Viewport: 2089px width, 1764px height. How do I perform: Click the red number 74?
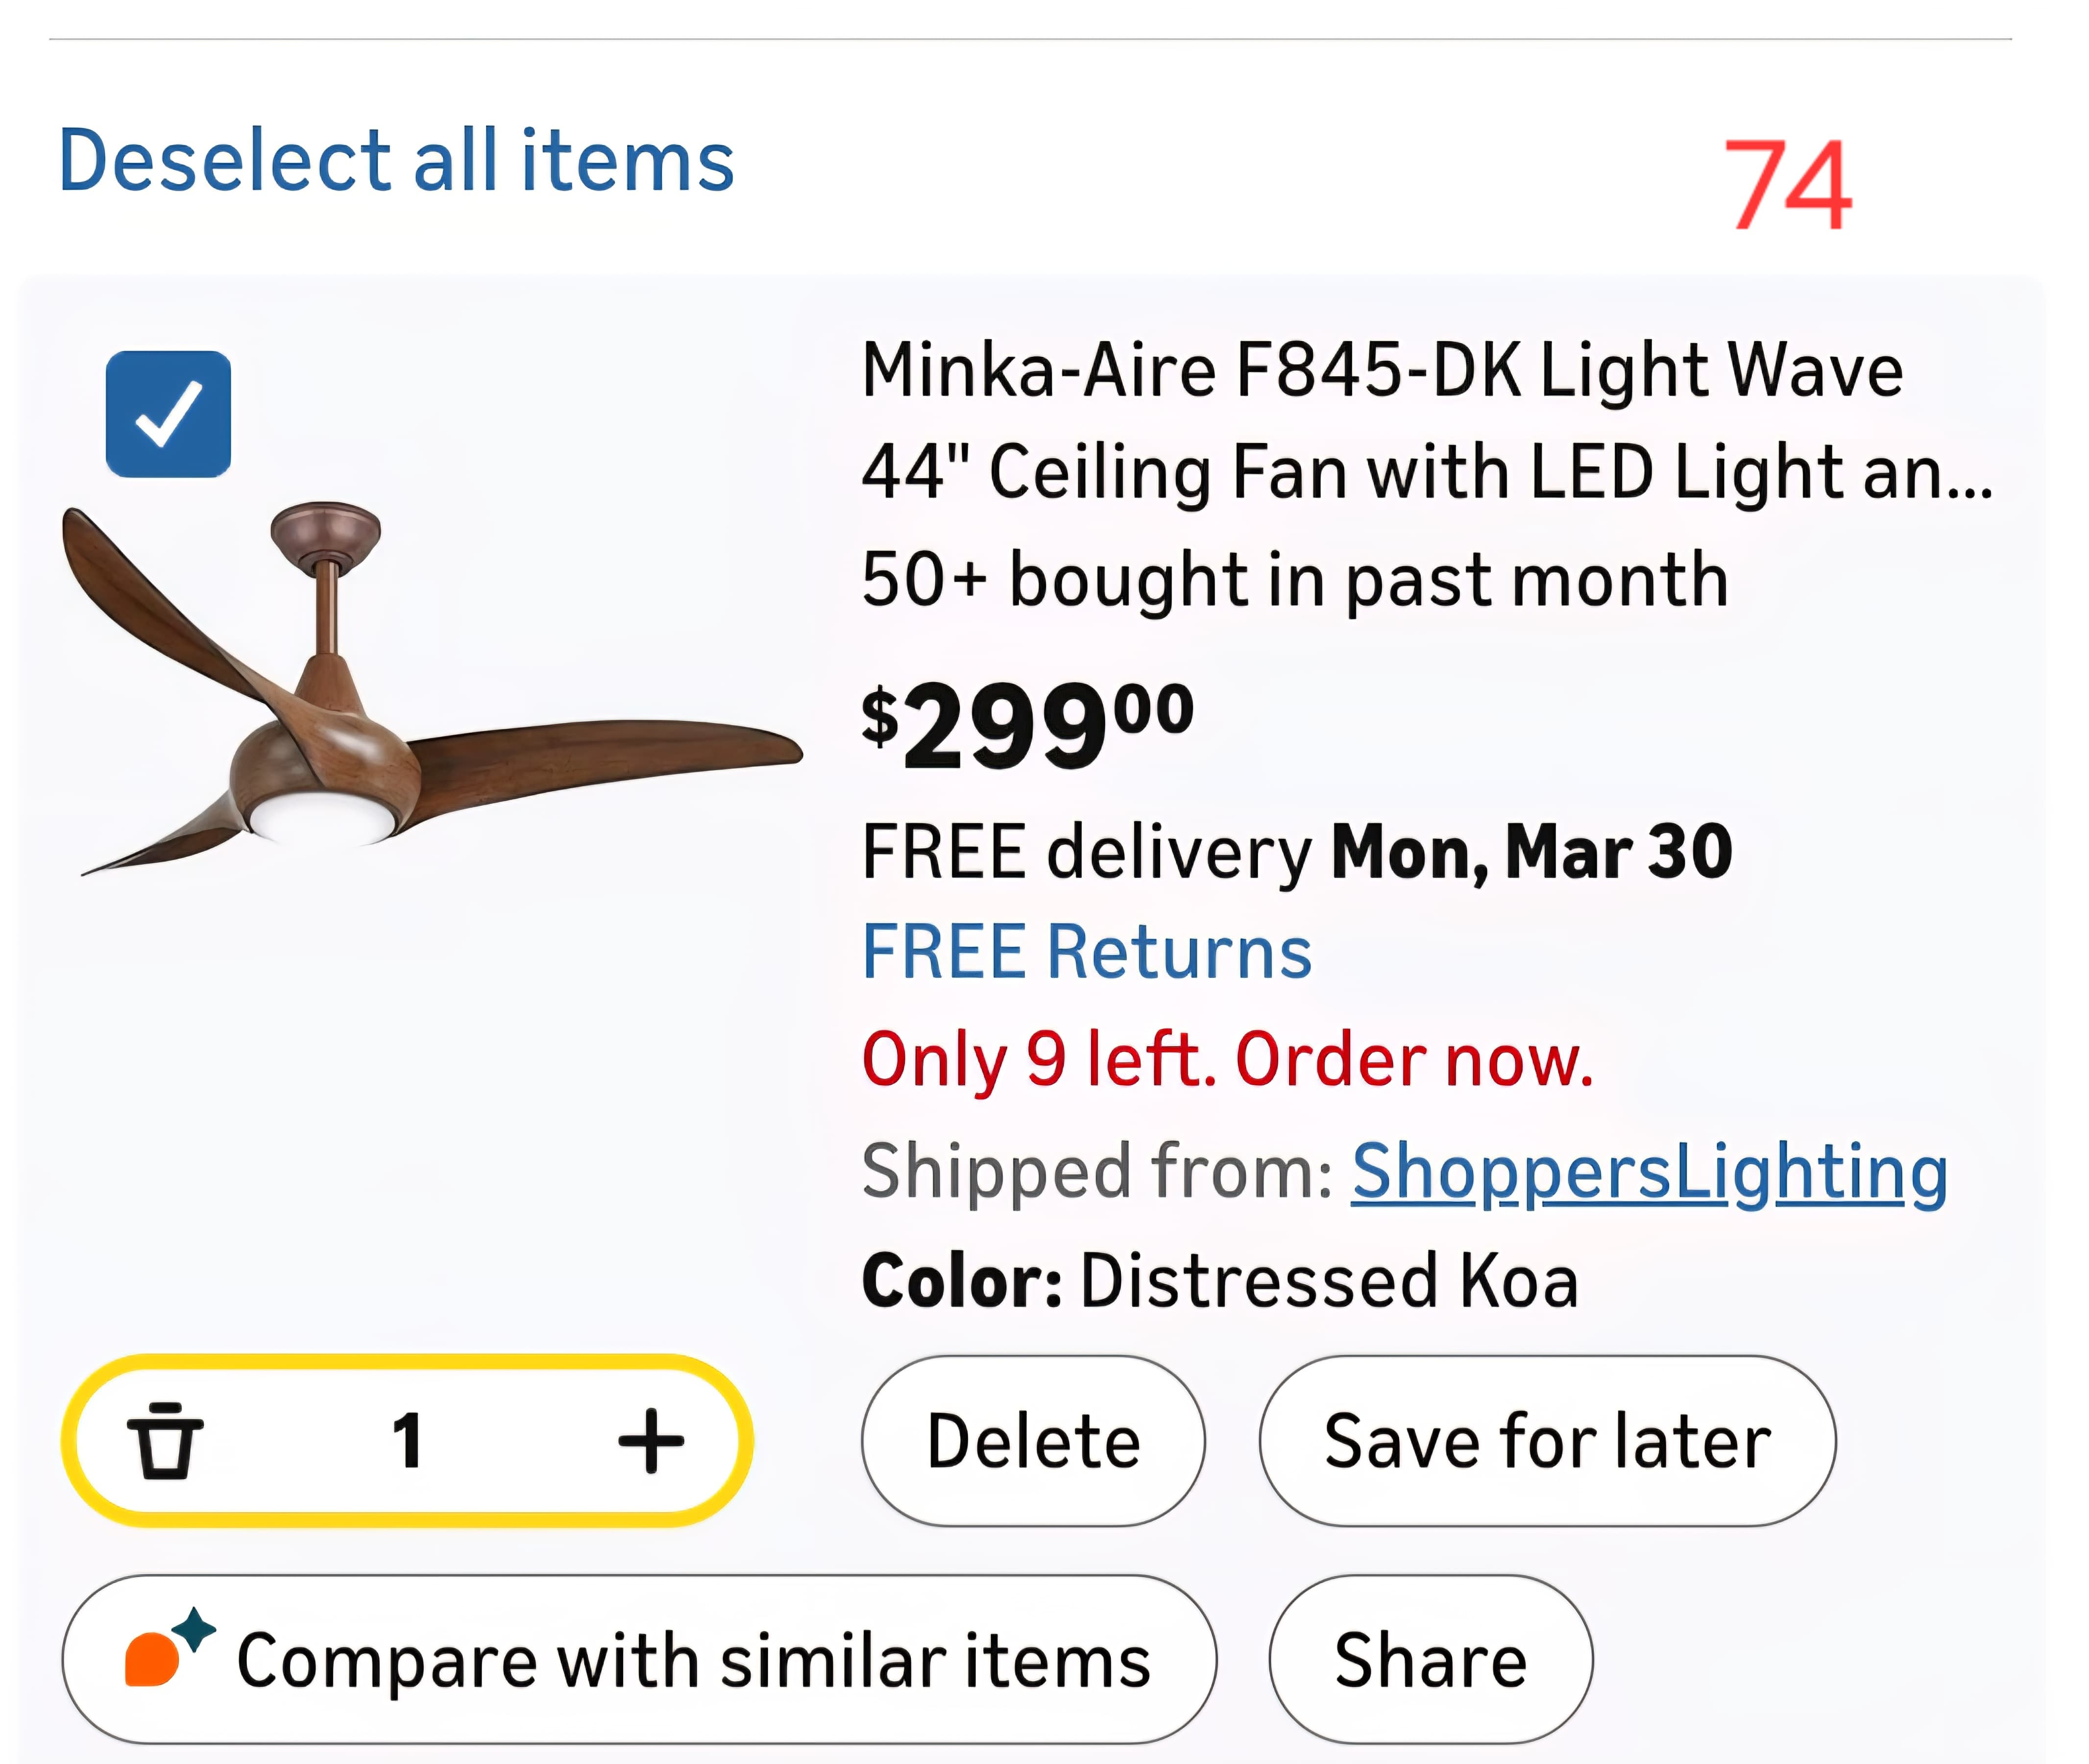click(1788, 185)
